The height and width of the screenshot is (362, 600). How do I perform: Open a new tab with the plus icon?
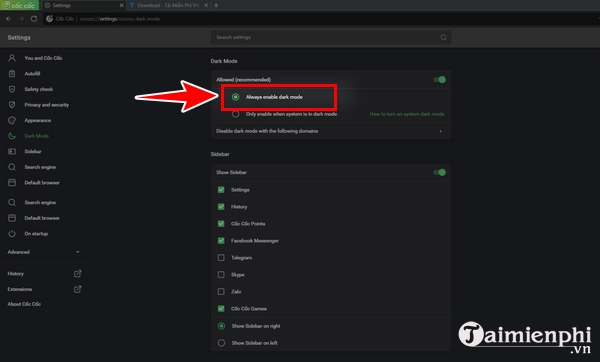(216, 5)
